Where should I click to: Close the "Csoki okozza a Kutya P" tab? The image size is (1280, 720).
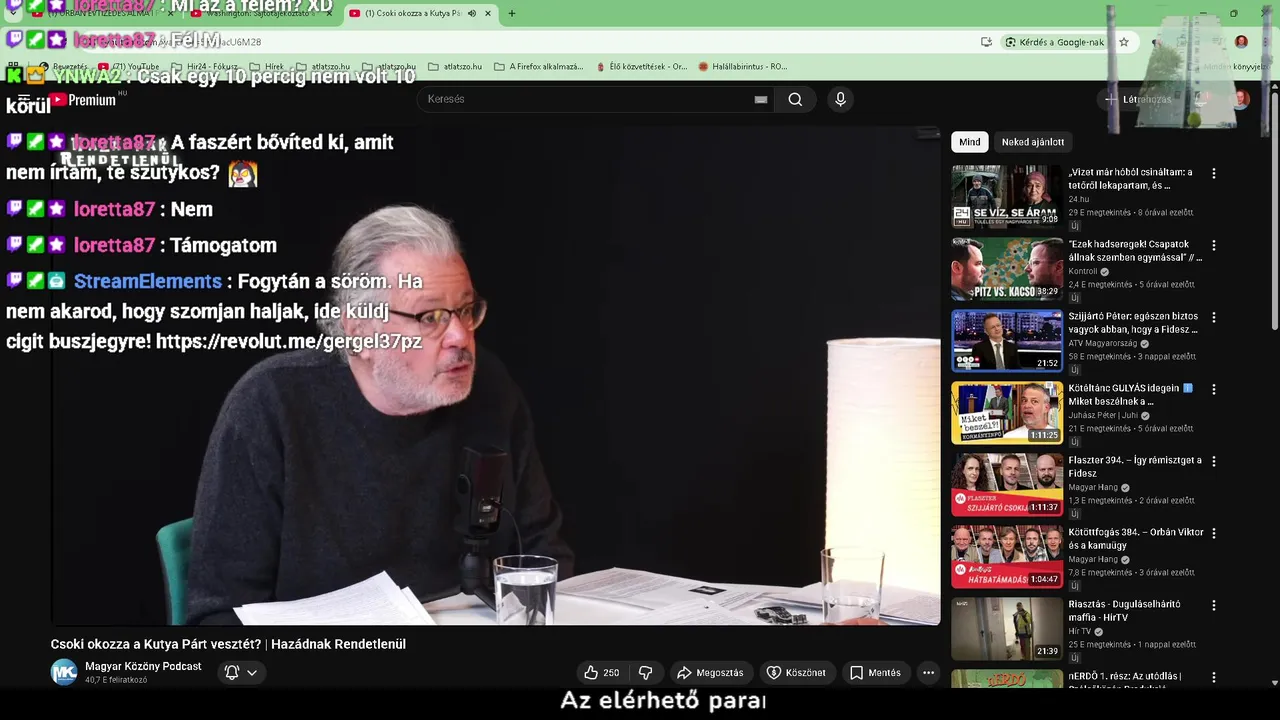488,14
